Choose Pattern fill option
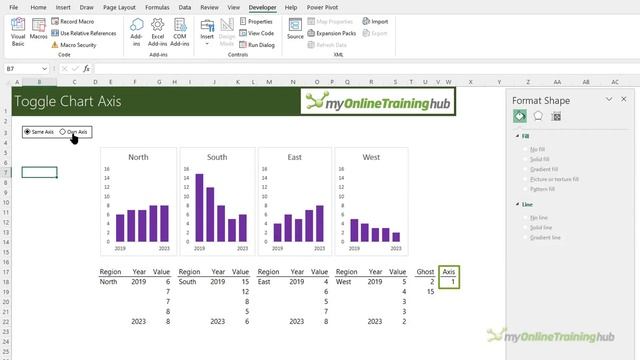 click(x=539, y=189)
